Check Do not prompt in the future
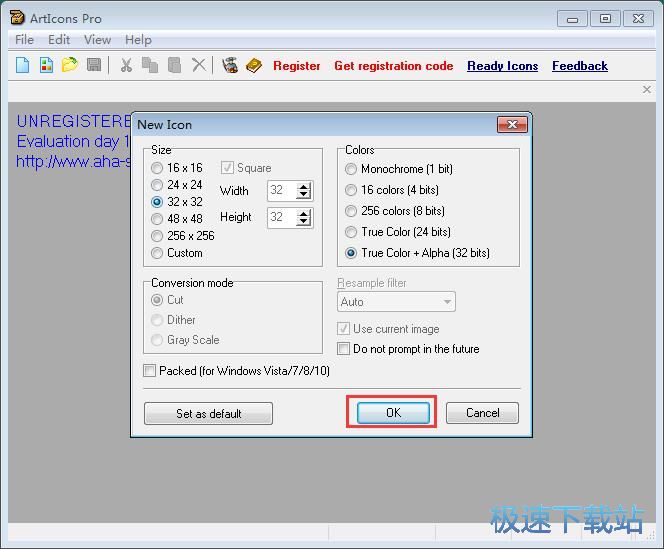Image resolution: width=664 pixels, height=549 pixels. 344,349
